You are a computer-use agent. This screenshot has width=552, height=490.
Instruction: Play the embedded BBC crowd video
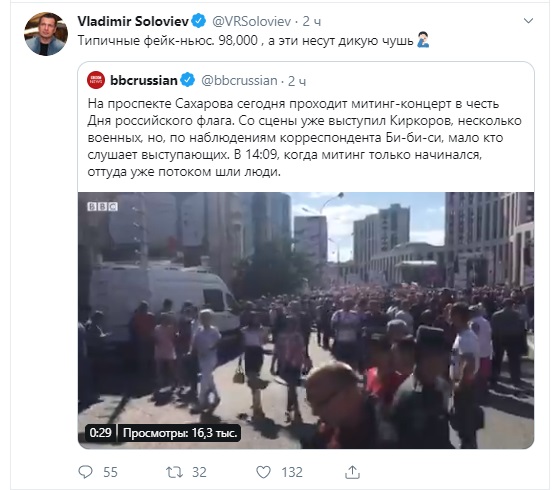click(306, 320)
